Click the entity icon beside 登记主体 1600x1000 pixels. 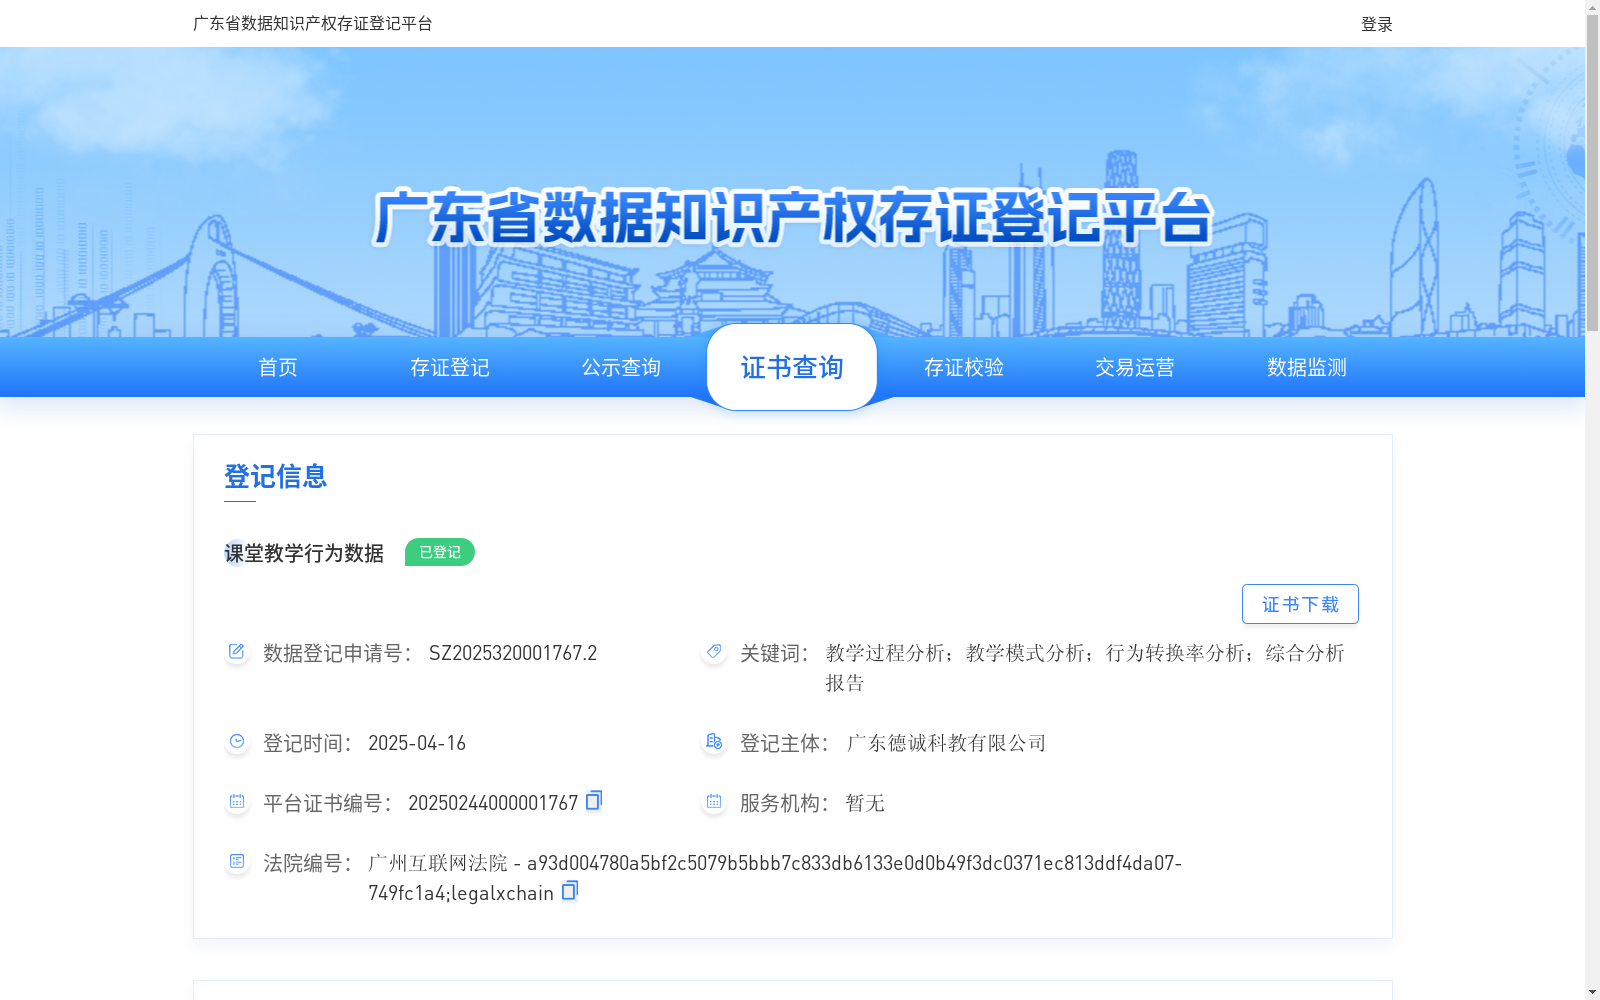tap(714, 742)
